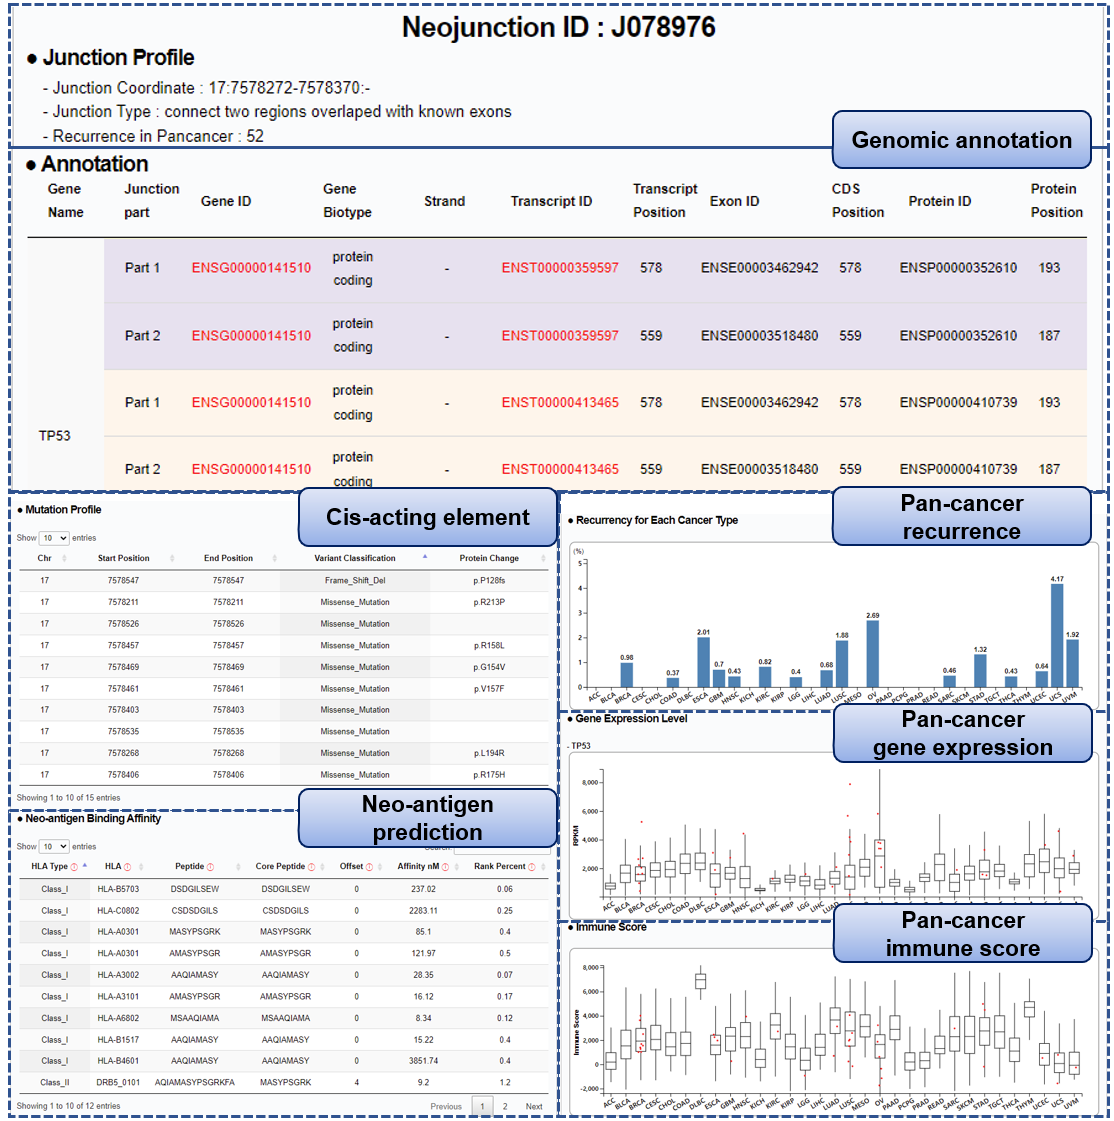This screenshot has width=1114, height=1121.
Task: Click the info icon next to HLA header
Action: point(127,867)
